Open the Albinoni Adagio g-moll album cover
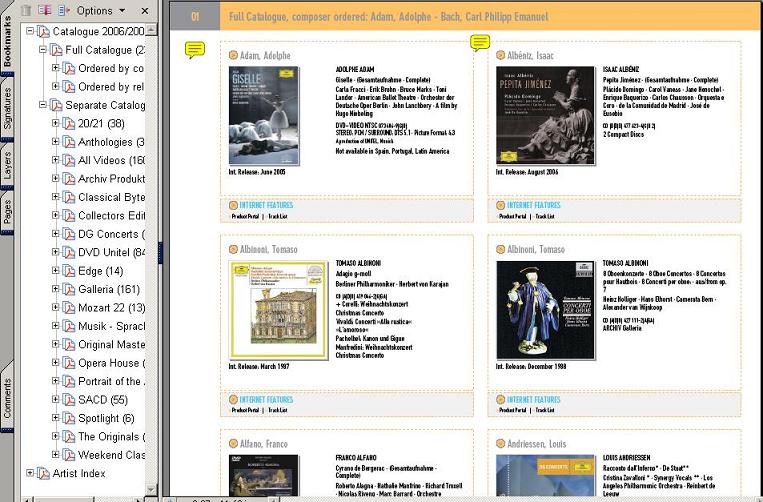Screen dimensions: 763x502 pos(278,310)
